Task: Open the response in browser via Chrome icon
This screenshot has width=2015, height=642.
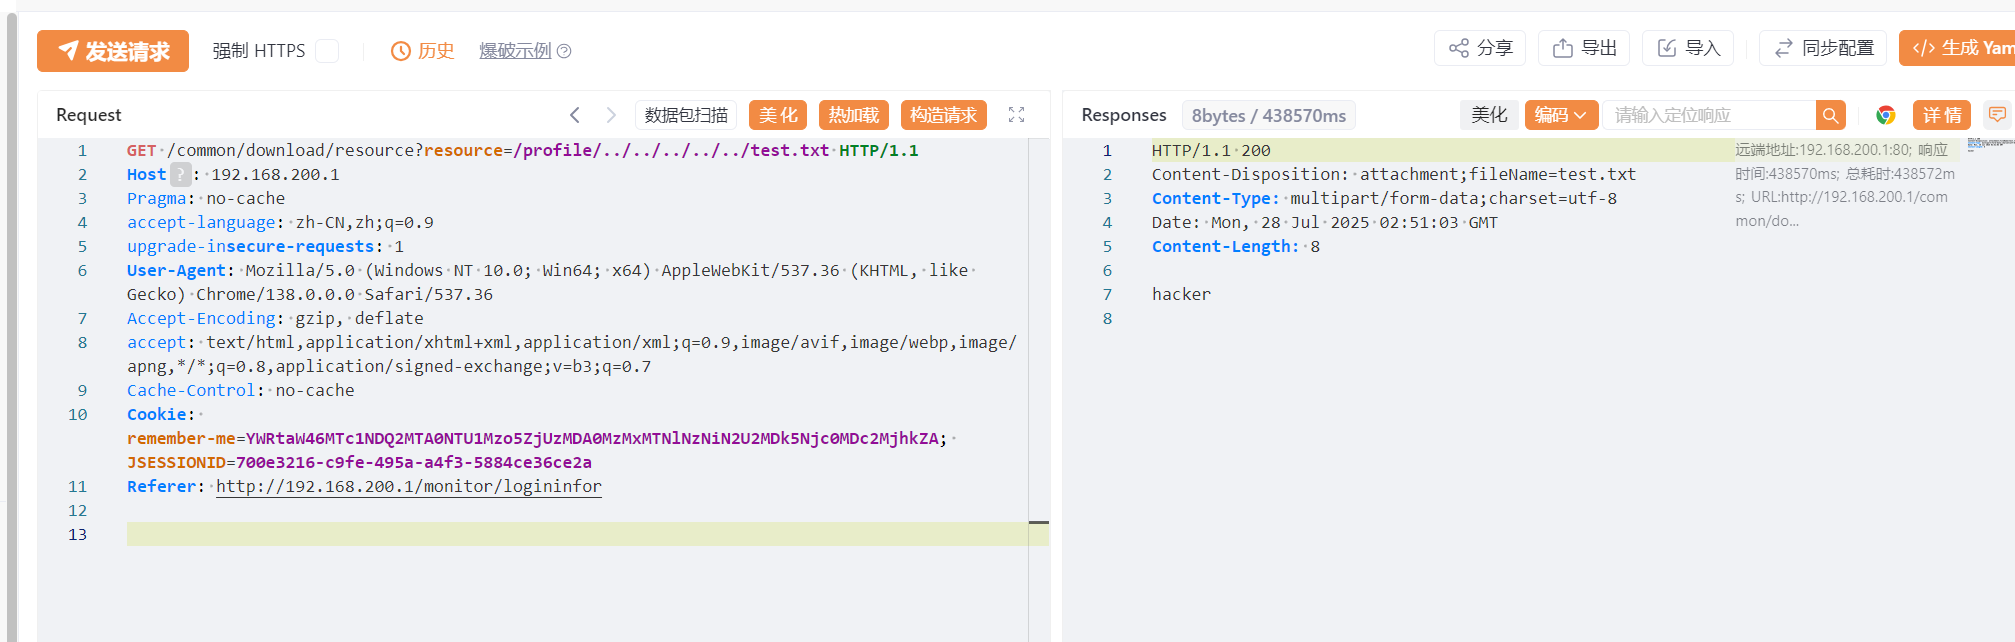Action: [1885, 115]
